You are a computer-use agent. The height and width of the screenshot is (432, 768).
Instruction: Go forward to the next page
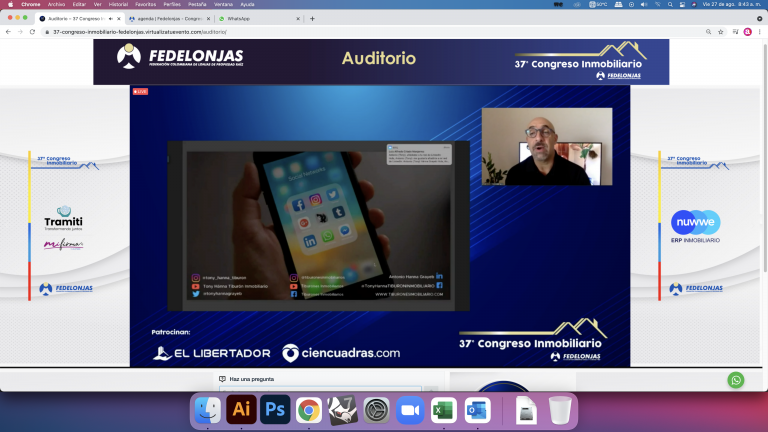(20, 32)
